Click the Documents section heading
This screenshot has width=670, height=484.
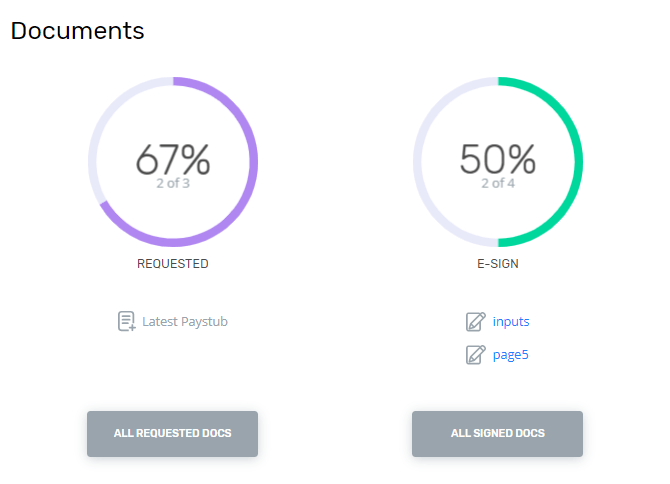[77, 31]
